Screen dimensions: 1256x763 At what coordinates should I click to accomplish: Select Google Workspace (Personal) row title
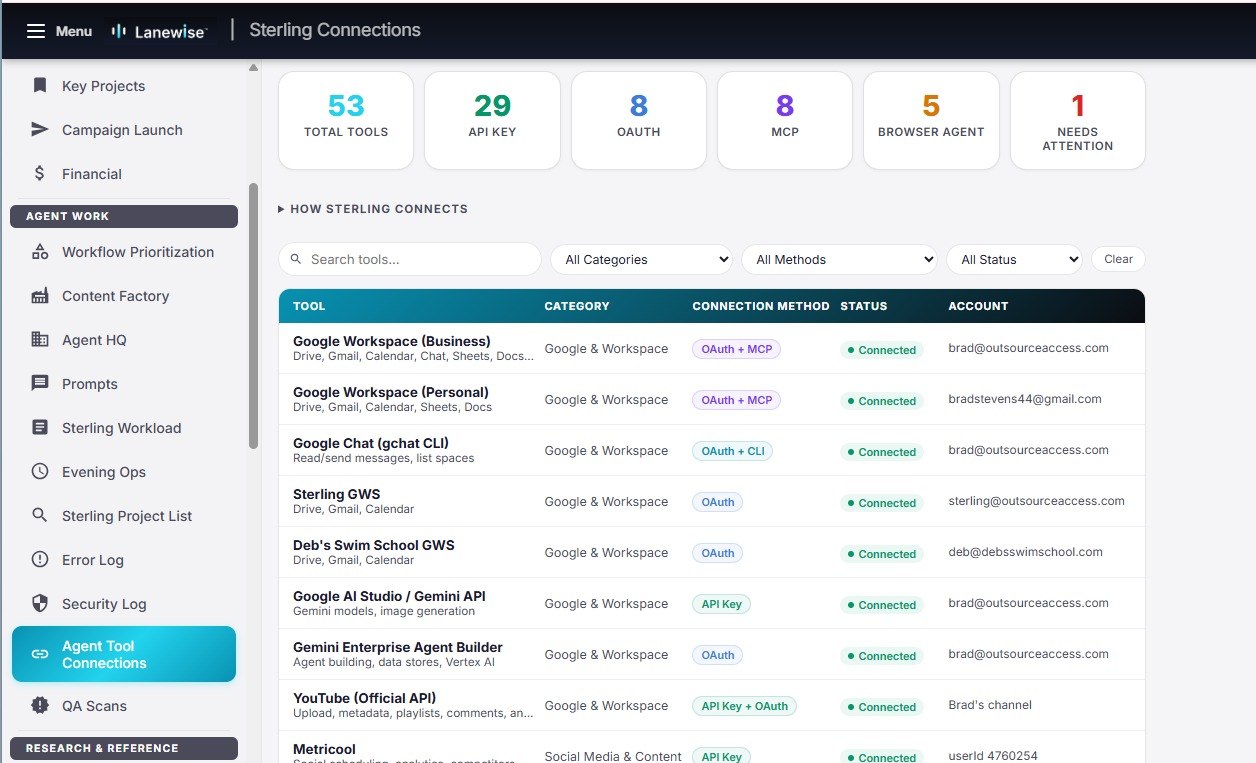click(x=391, y=392)
